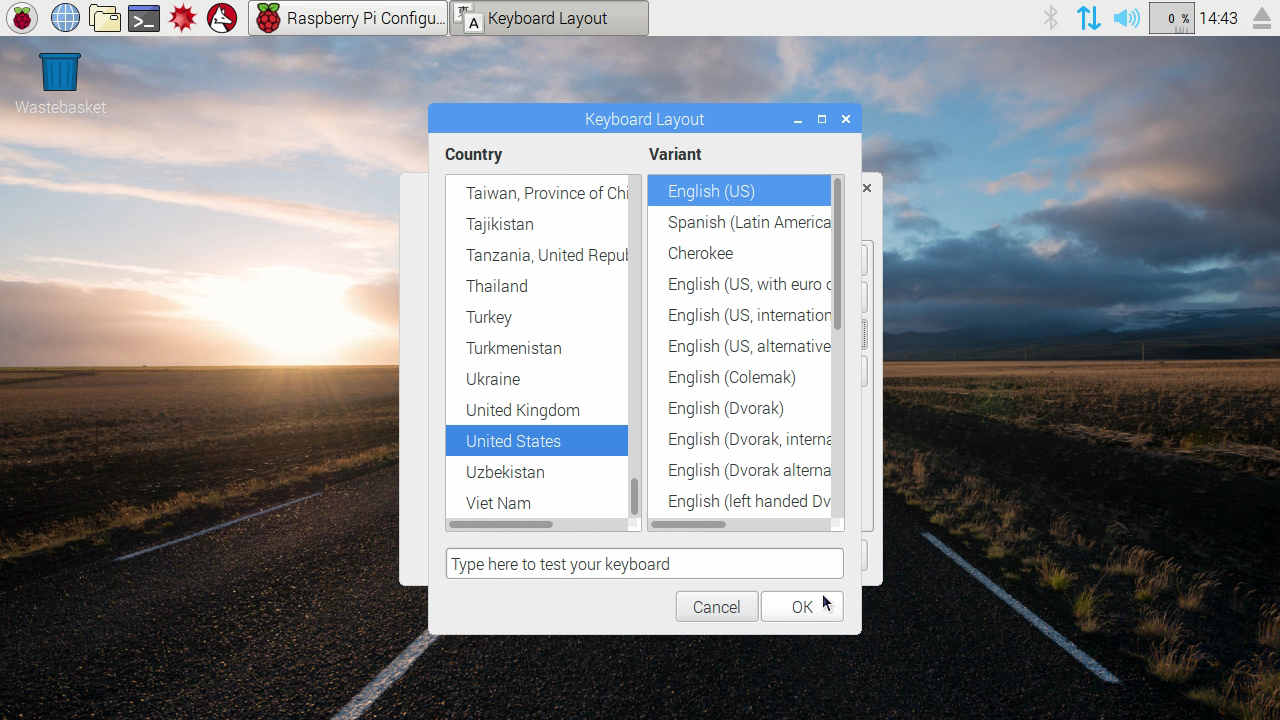Image resolution: width=1280 pixels, height=720 pixels.
Task: Open the File Manager folders icon
Action: click(x=104, y=18)
